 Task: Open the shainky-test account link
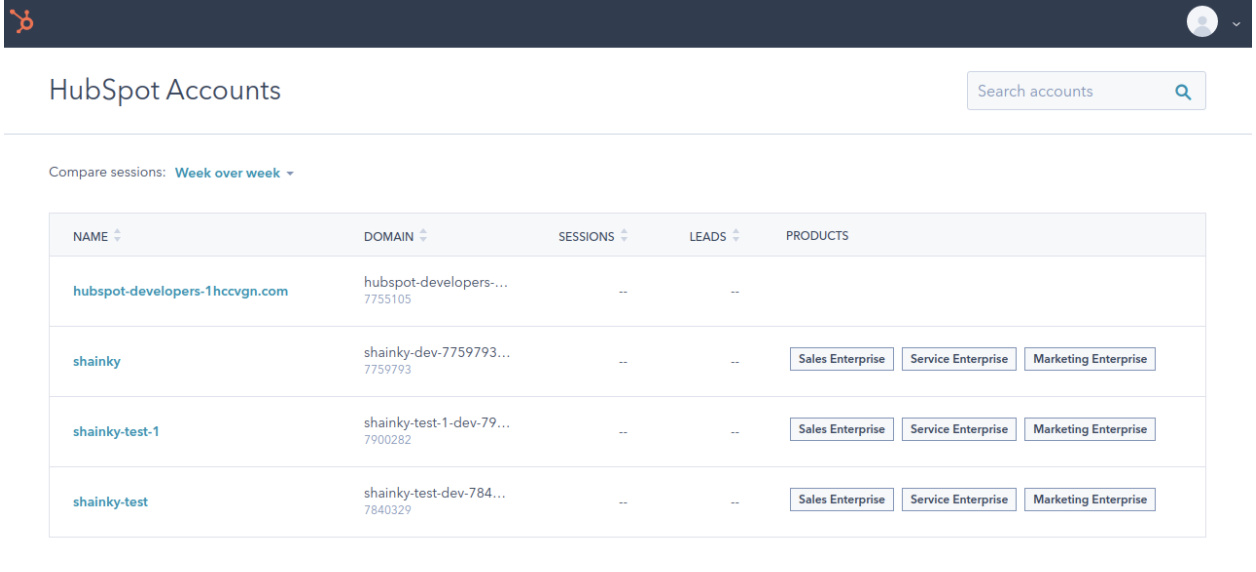[x=110, y=502]
